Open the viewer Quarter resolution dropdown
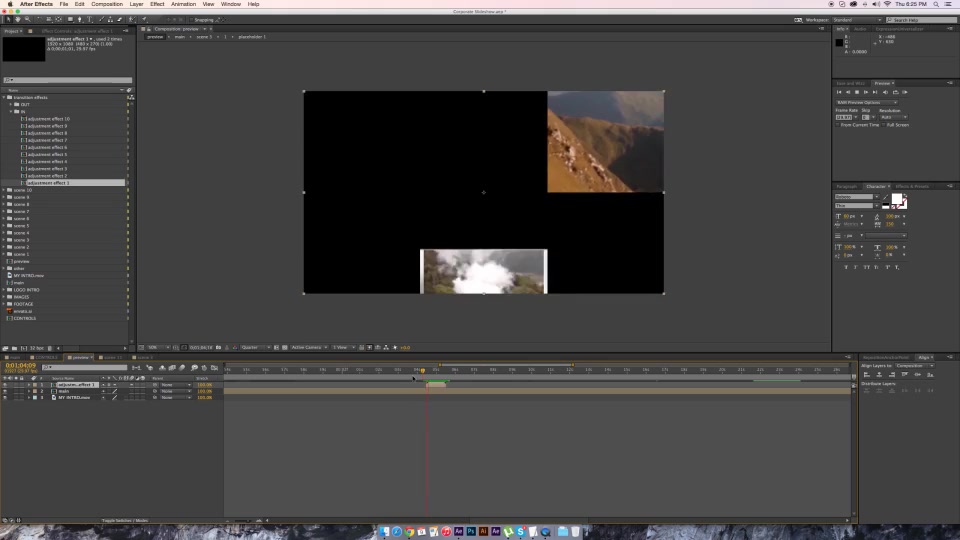This screenshot has height=540, width=960. pyautogui.click(x=255, y=347)
